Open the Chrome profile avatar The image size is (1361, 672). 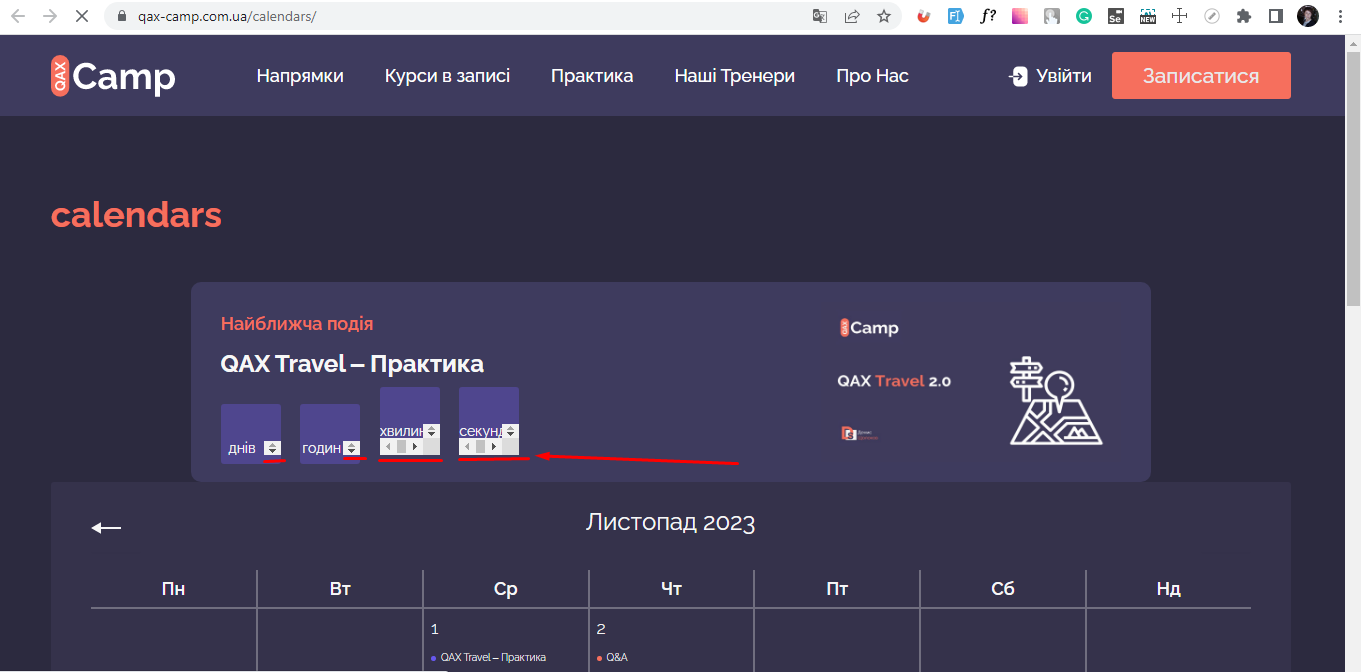coord(1307,14)
